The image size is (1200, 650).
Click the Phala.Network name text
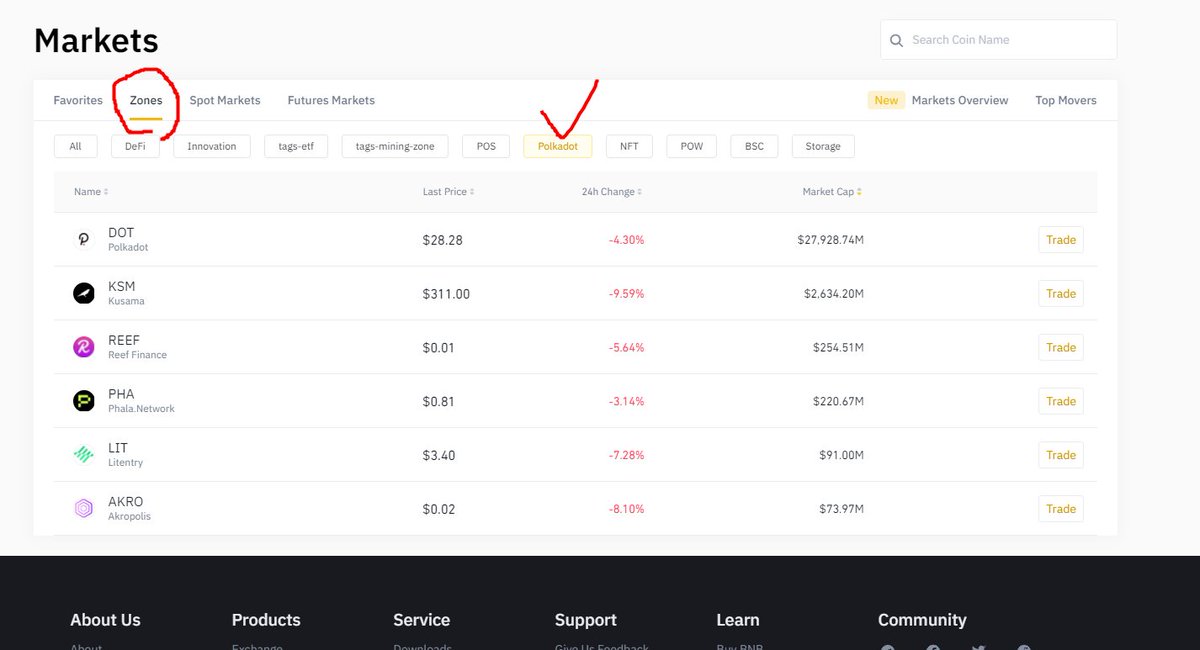point(141,409)
